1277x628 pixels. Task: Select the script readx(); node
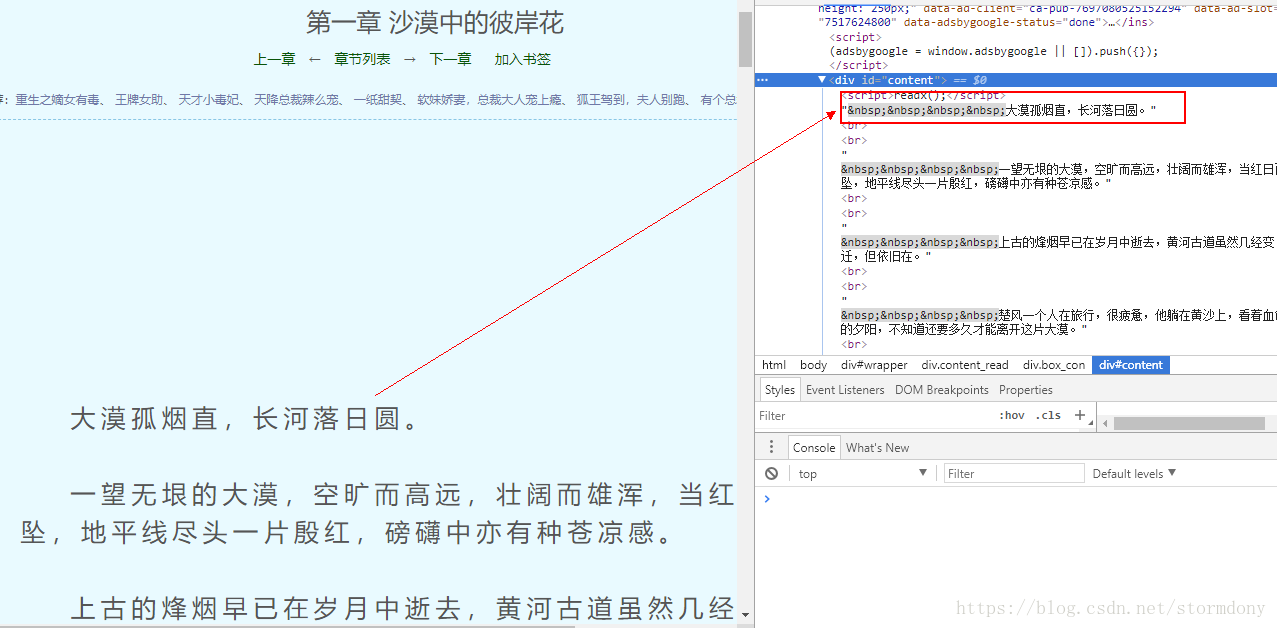pyautogui.click(x=923, y=95)
